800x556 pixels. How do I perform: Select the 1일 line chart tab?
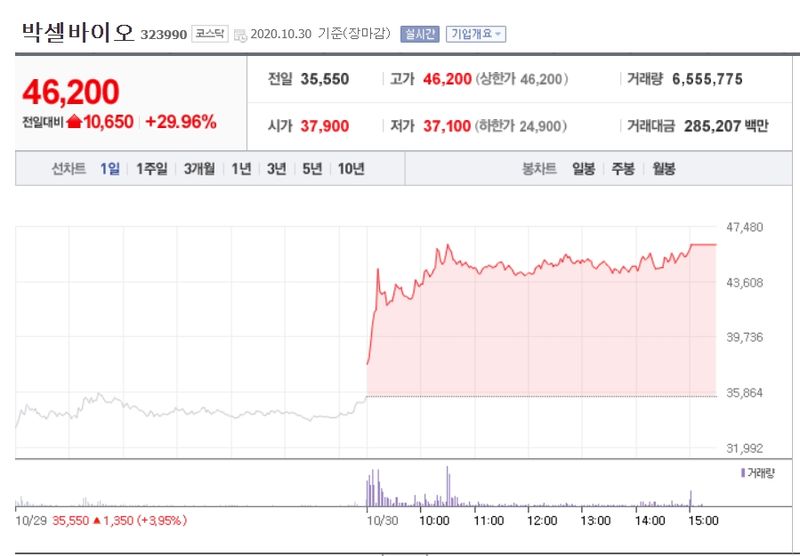pyautogui.click(x=110, y=169)
